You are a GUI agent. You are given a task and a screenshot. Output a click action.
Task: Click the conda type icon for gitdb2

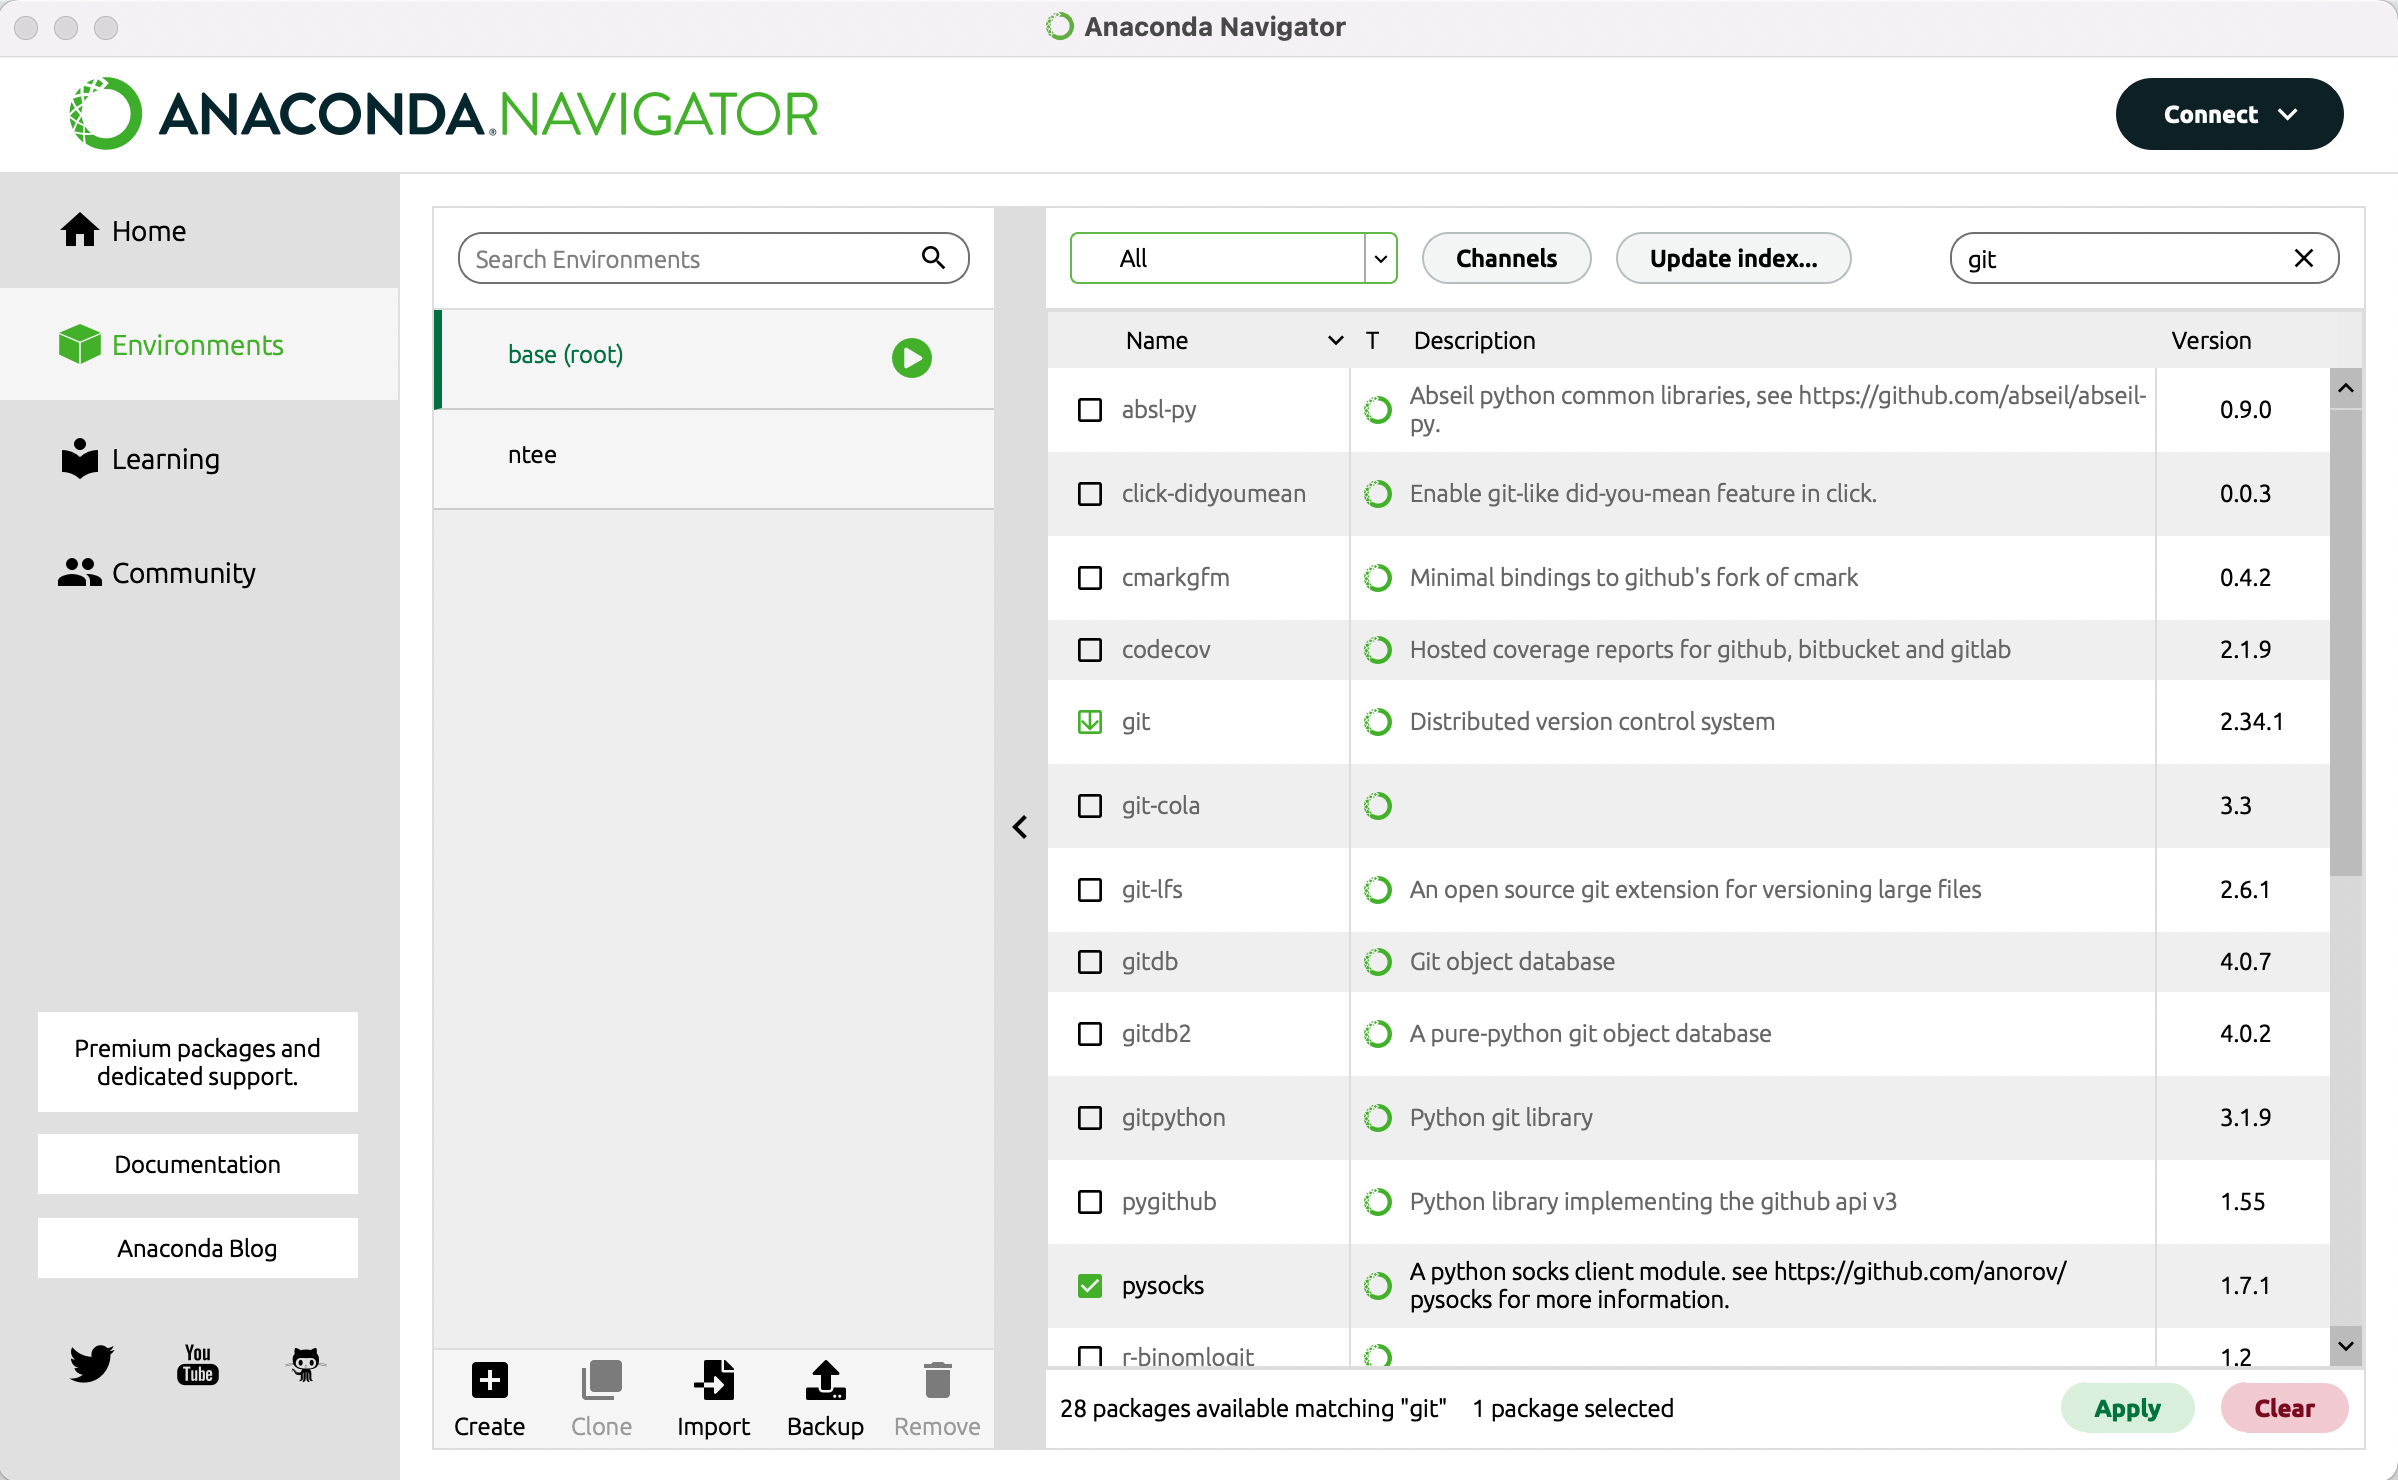(1378, 1034)
